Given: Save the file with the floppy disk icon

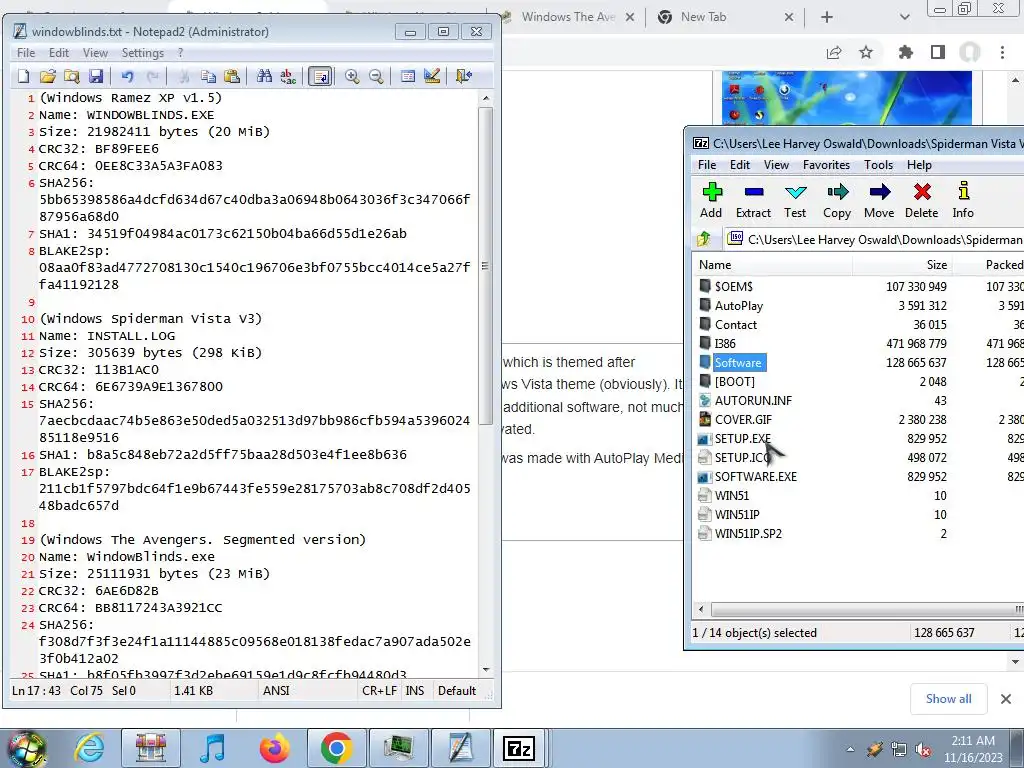Looking at the screenshot, I should pos(96,76).
